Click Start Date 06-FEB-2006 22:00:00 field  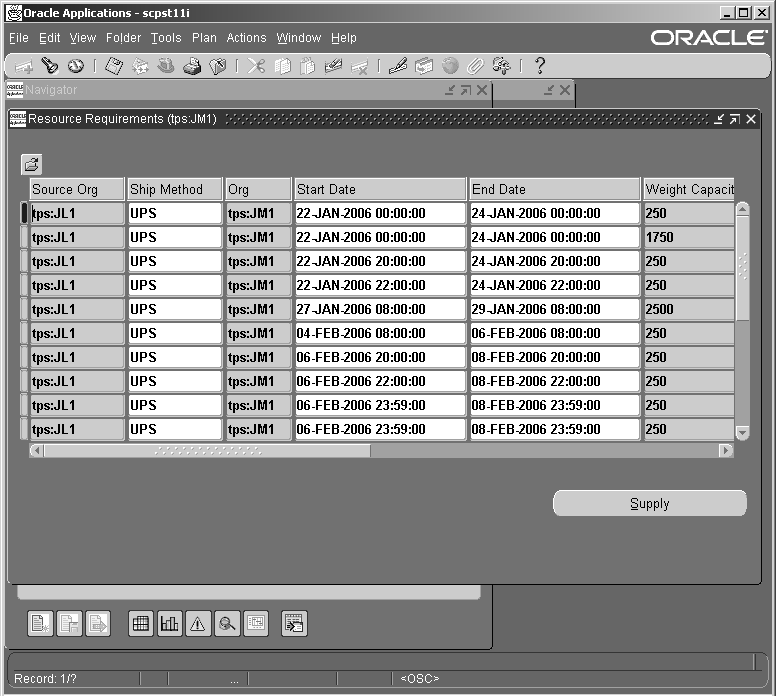click(x=380, y=381)
